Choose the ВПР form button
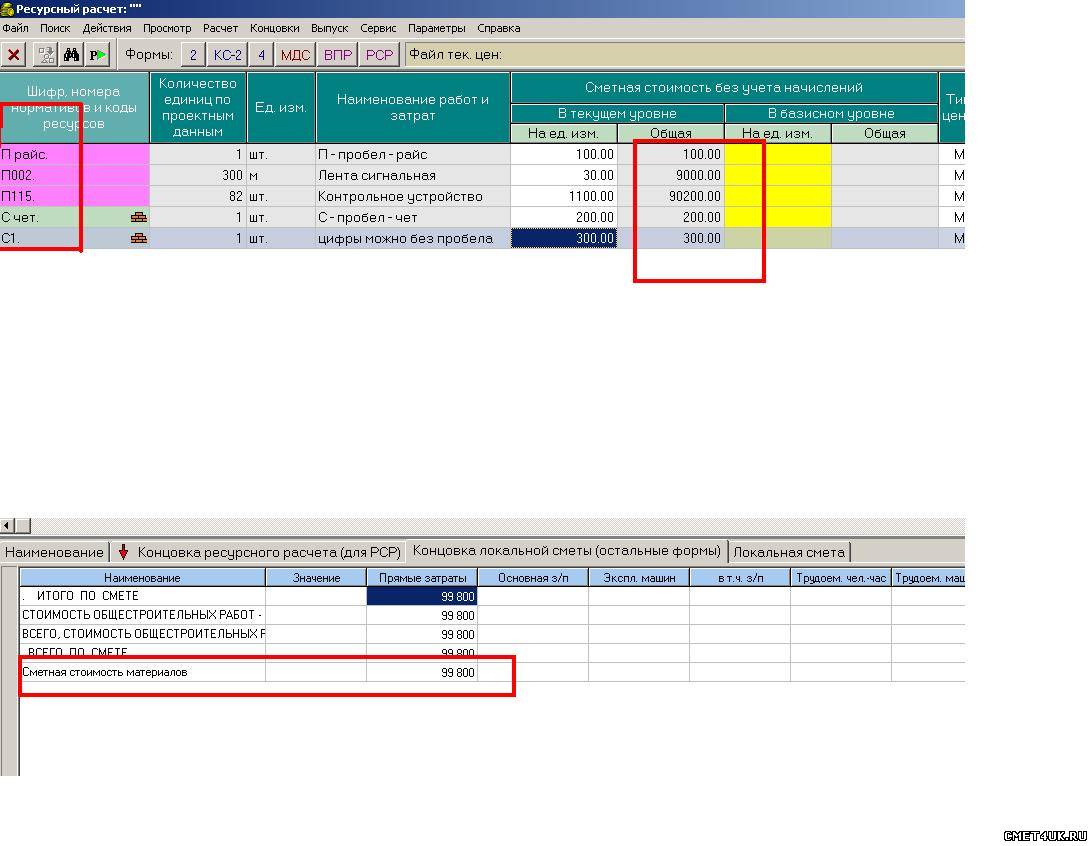This screenshot has height=846, width=1092. (x=338, y=55)
